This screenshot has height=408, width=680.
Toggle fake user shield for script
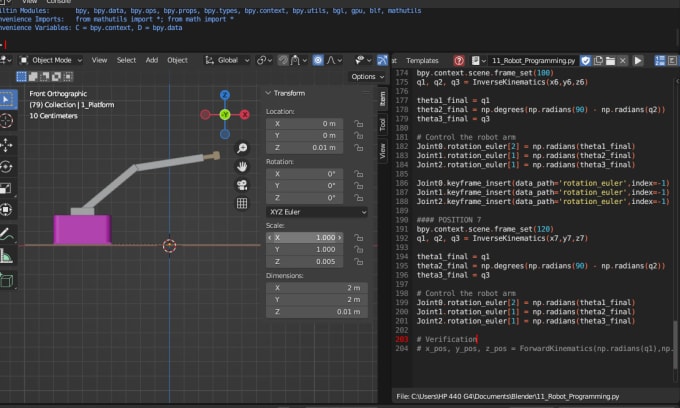[585, 60]
